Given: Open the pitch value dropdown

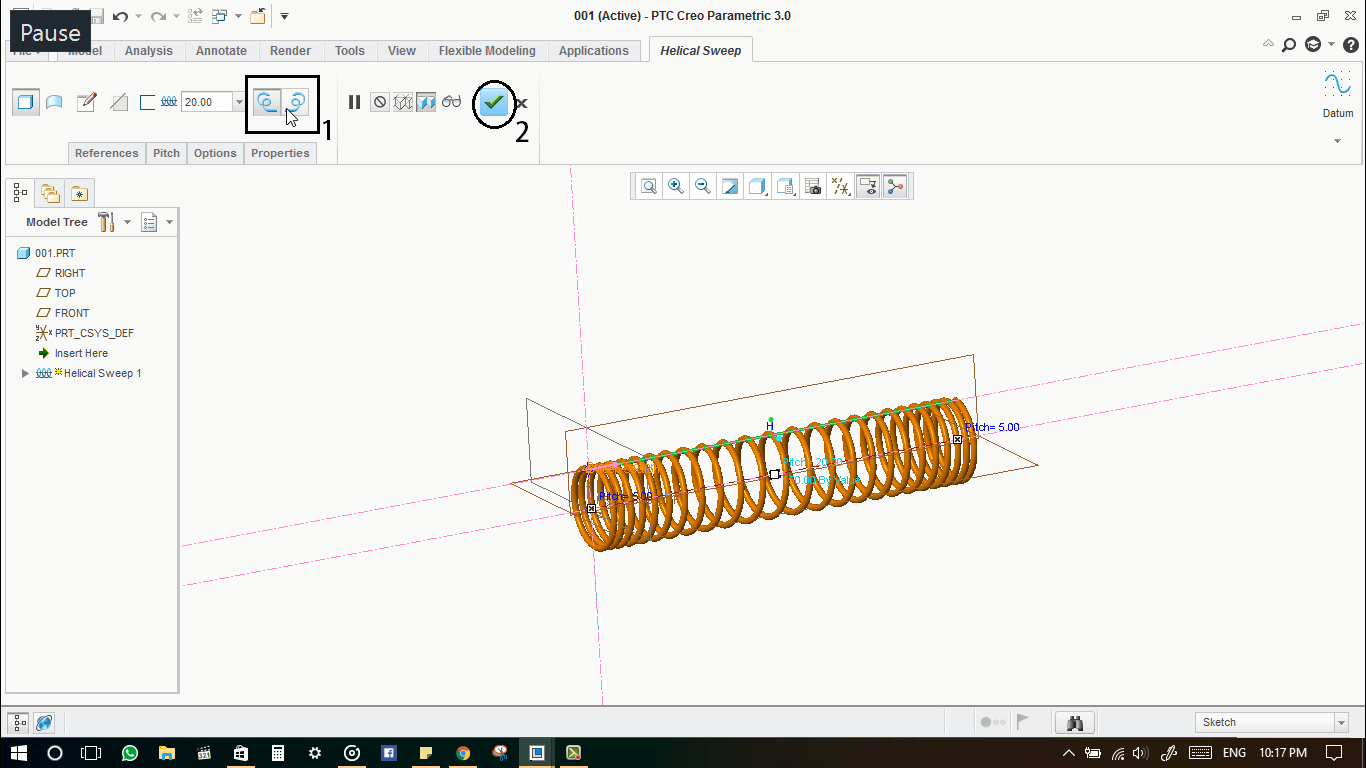Looking at the screenshot, I should [x=238, y=102].
